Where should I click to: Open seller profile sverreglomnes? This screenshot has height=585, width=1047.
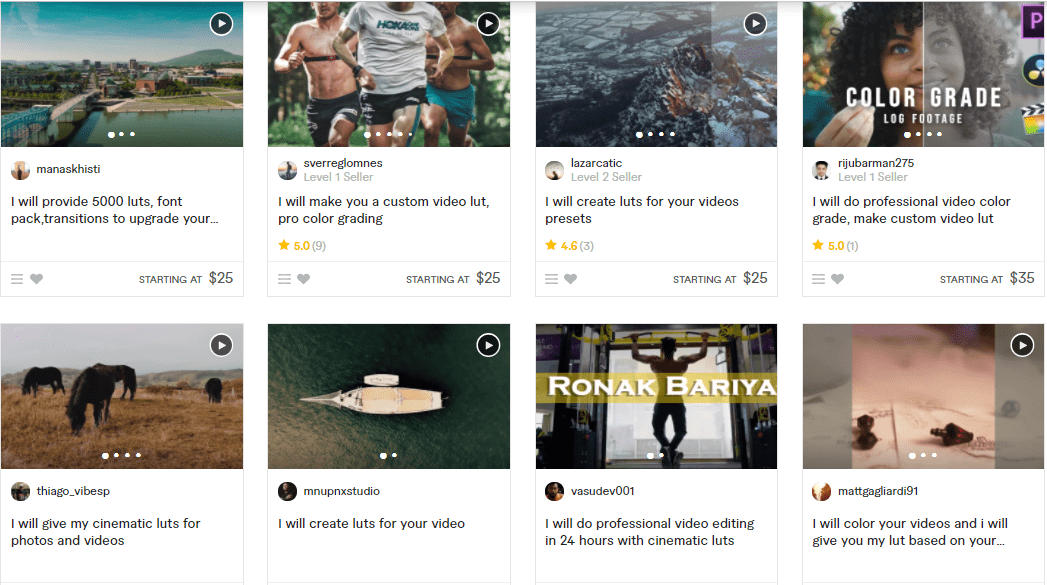(x=343, y=163)
